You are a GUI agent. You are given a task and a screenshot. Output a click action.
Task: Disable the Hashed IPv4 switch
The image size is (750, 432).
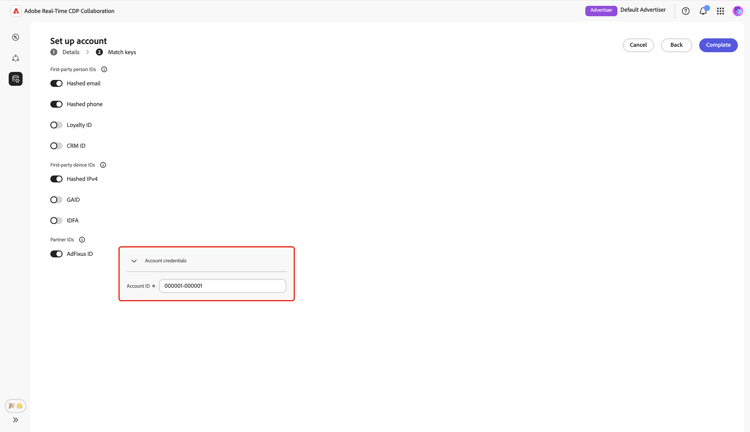pyautogui.click(x=56, y=179)
